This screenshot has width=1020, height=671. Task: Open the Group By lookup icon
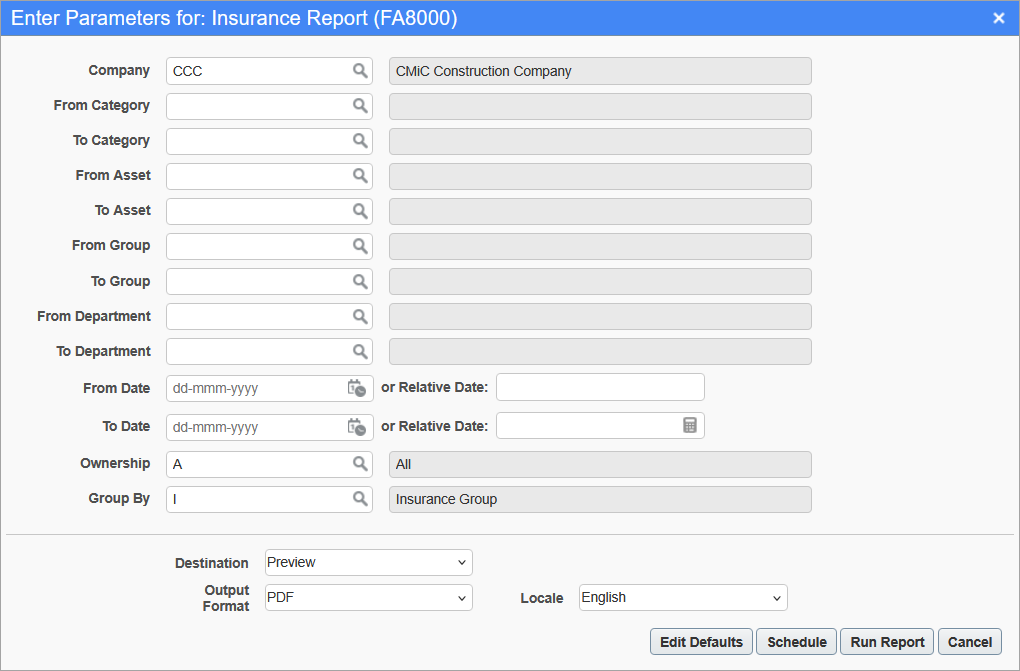coord(359,499)
